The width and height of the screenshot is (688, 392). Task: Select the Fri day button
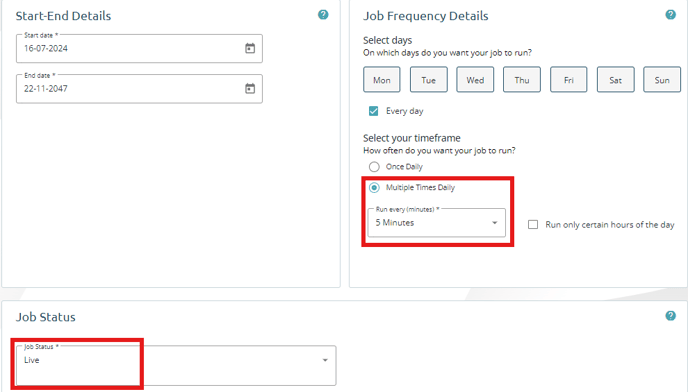pyautogui.click(x=569, y=80)
